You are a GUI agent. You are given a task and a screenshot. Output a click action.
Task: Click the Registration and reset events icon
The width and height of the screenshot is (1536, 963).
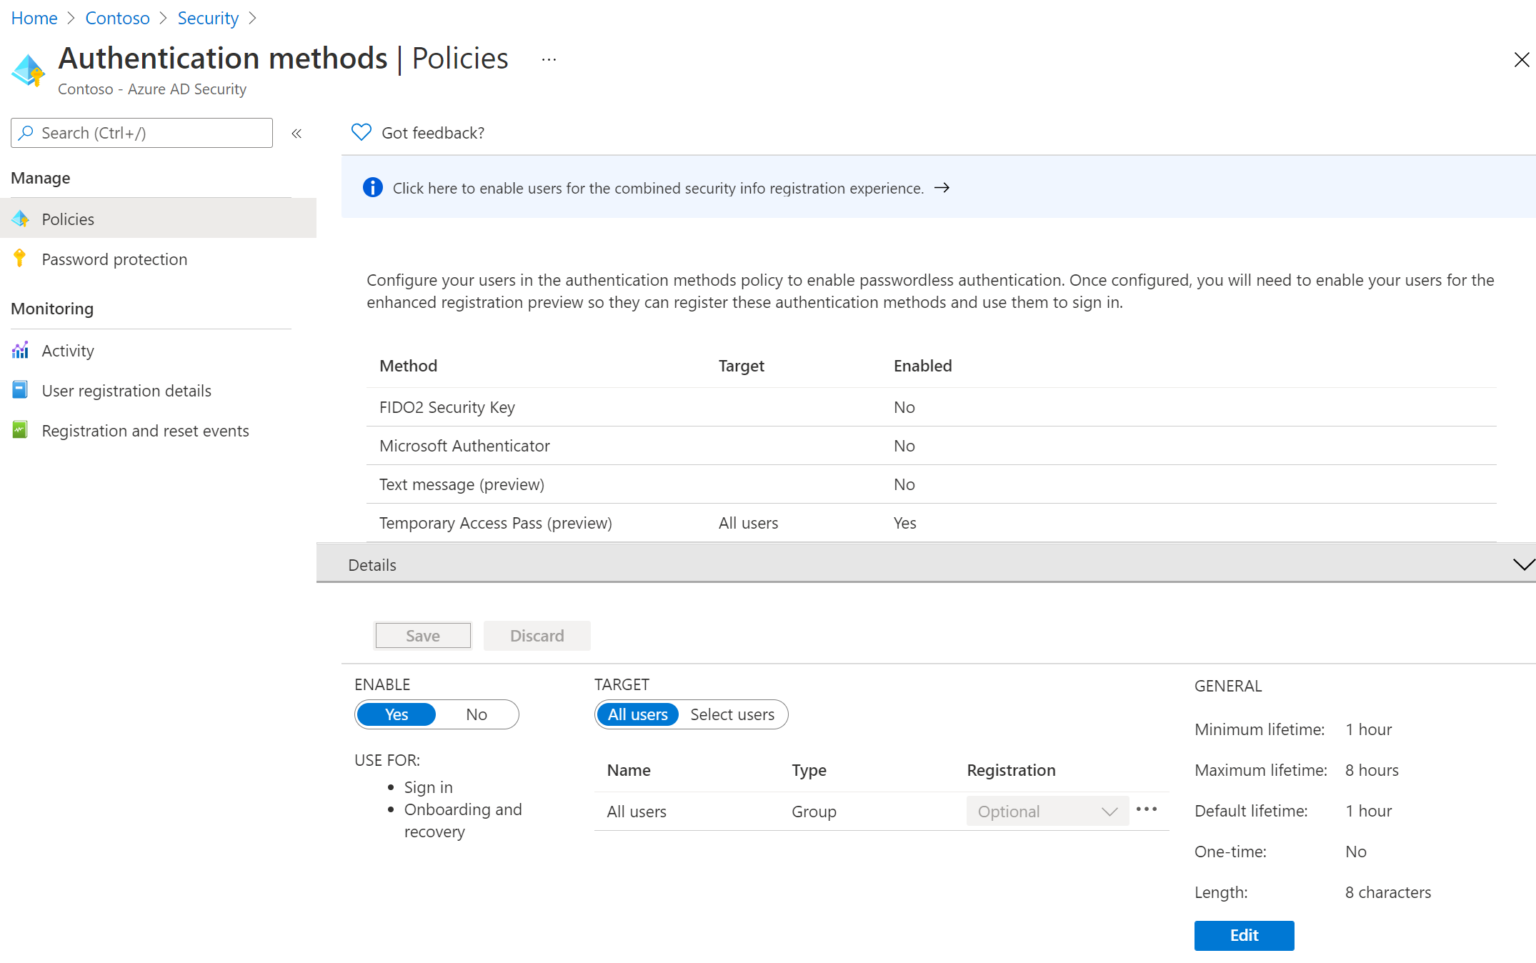tap(21, 430)
